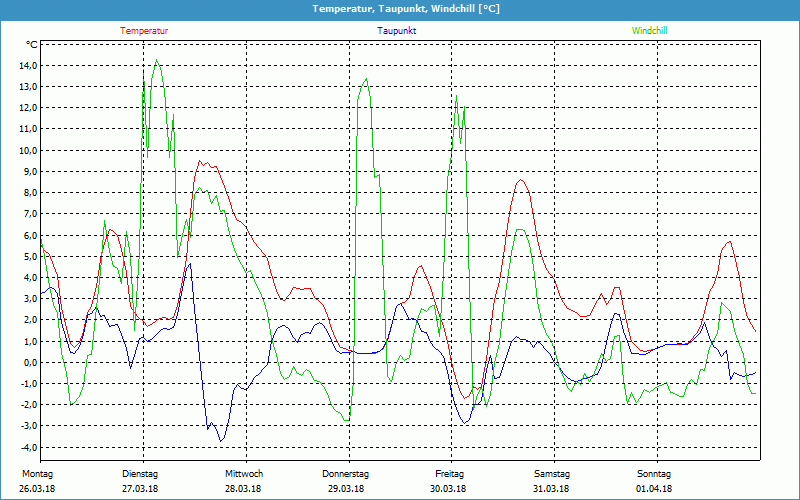Viewport: 800px width, 500px height.
Task: Click the Mittwoch day label
Action: (244, 474)
